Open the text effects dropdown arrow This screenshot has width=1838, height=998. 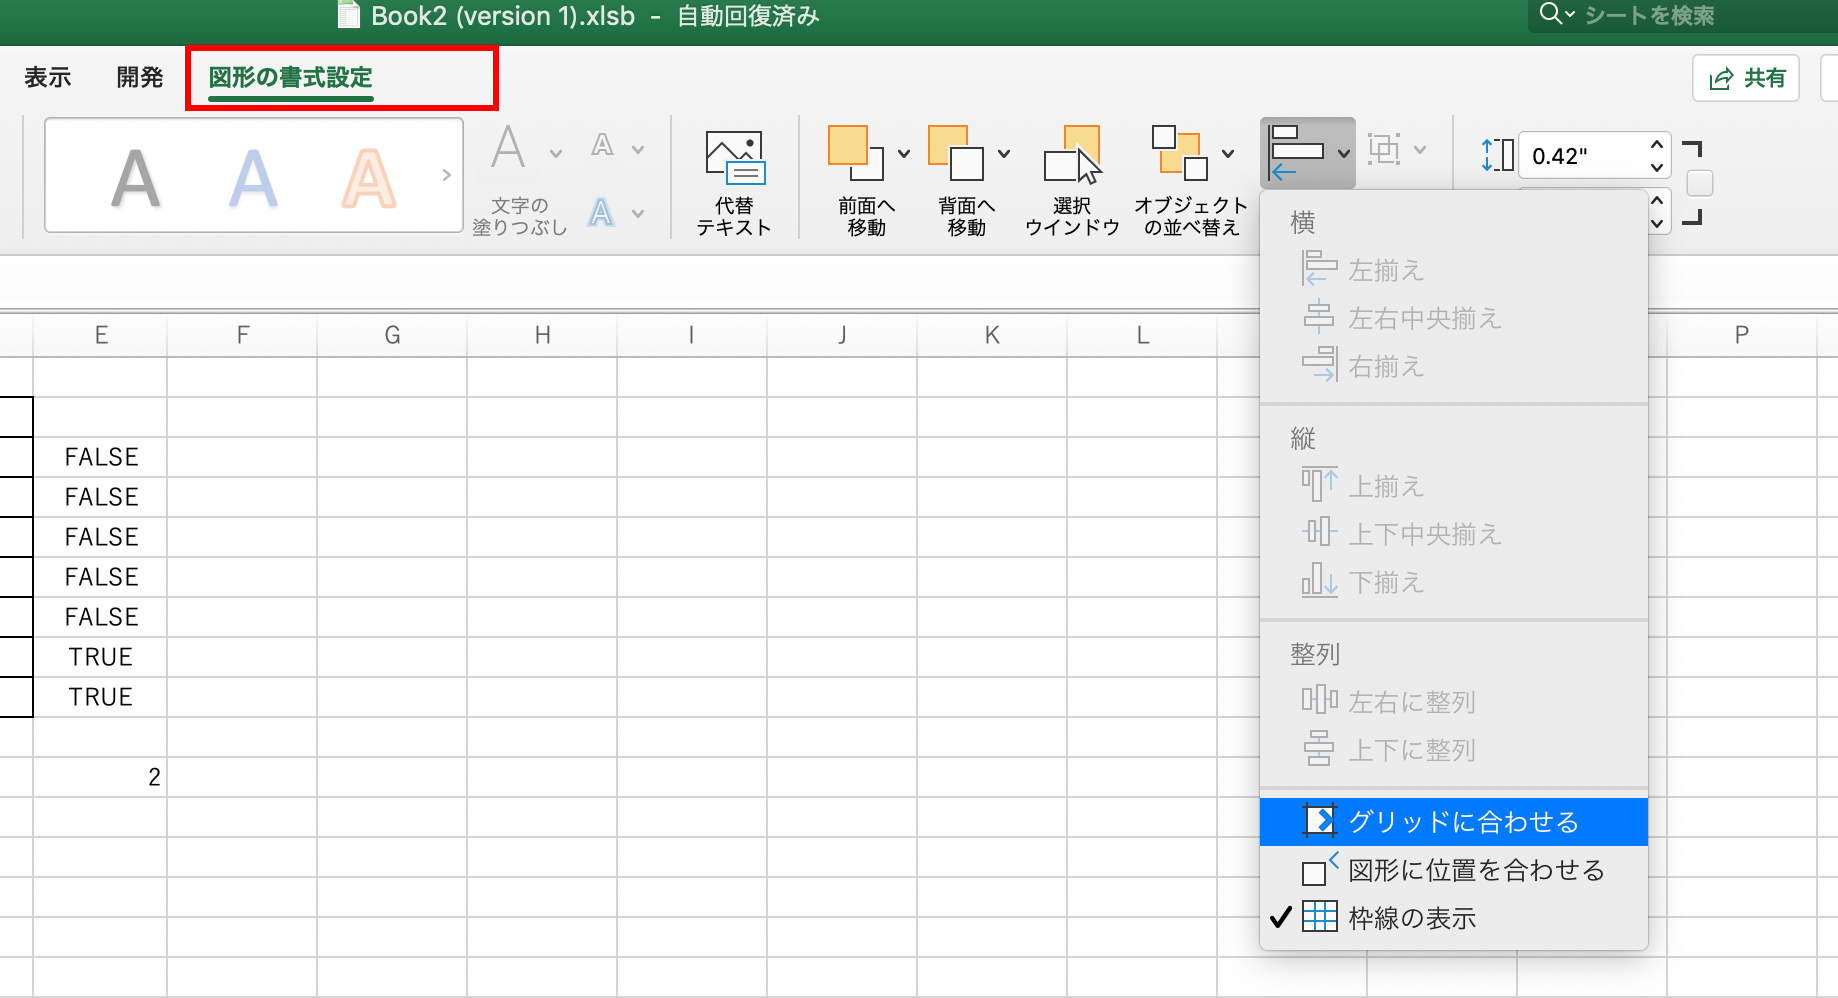coord(638,214)
